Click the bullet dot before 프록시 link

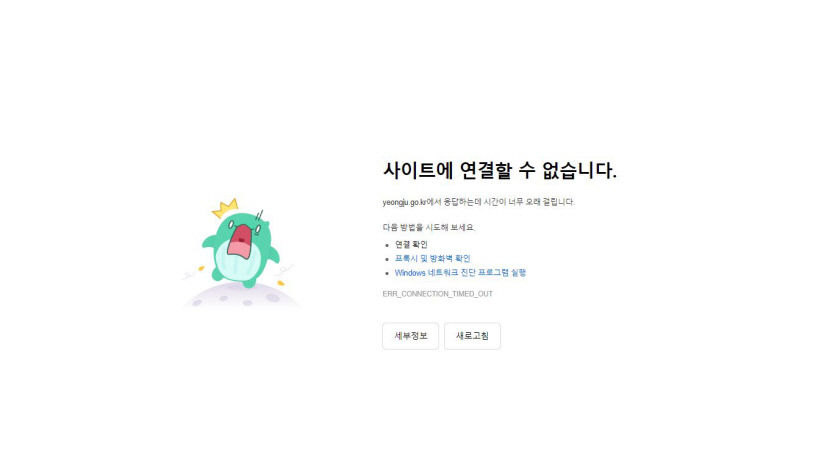click(x=387, y=259)
